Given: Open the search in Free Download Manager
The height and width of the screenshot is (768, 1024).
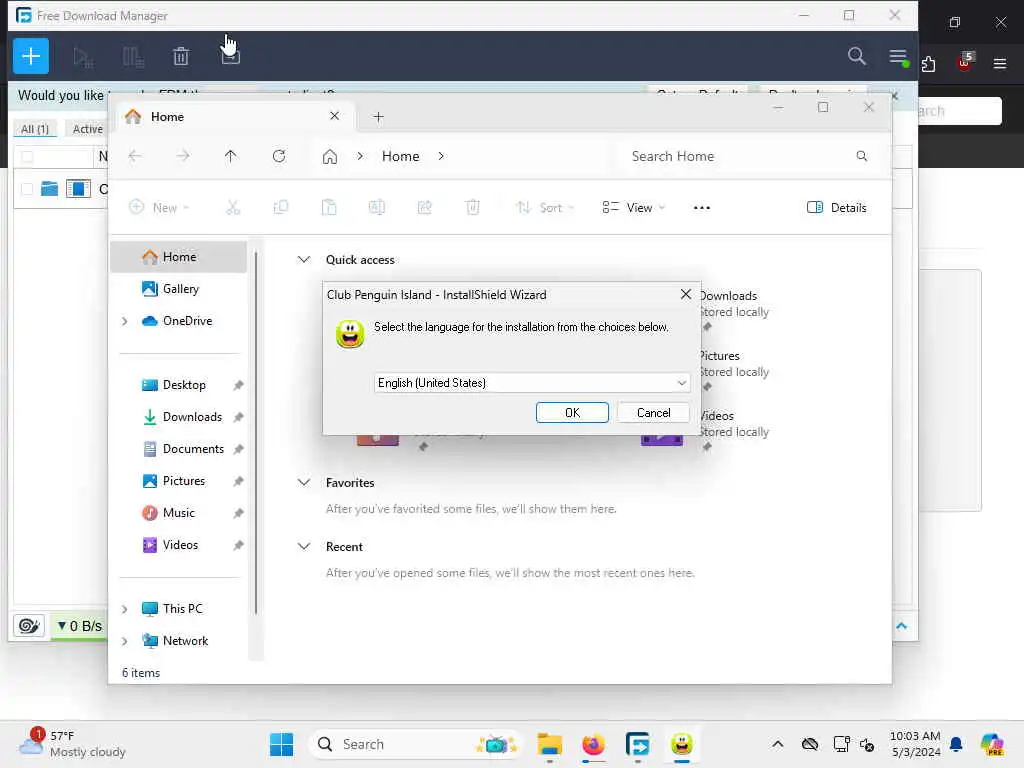Looking at the screenshot, I should [x=856, y=56].
